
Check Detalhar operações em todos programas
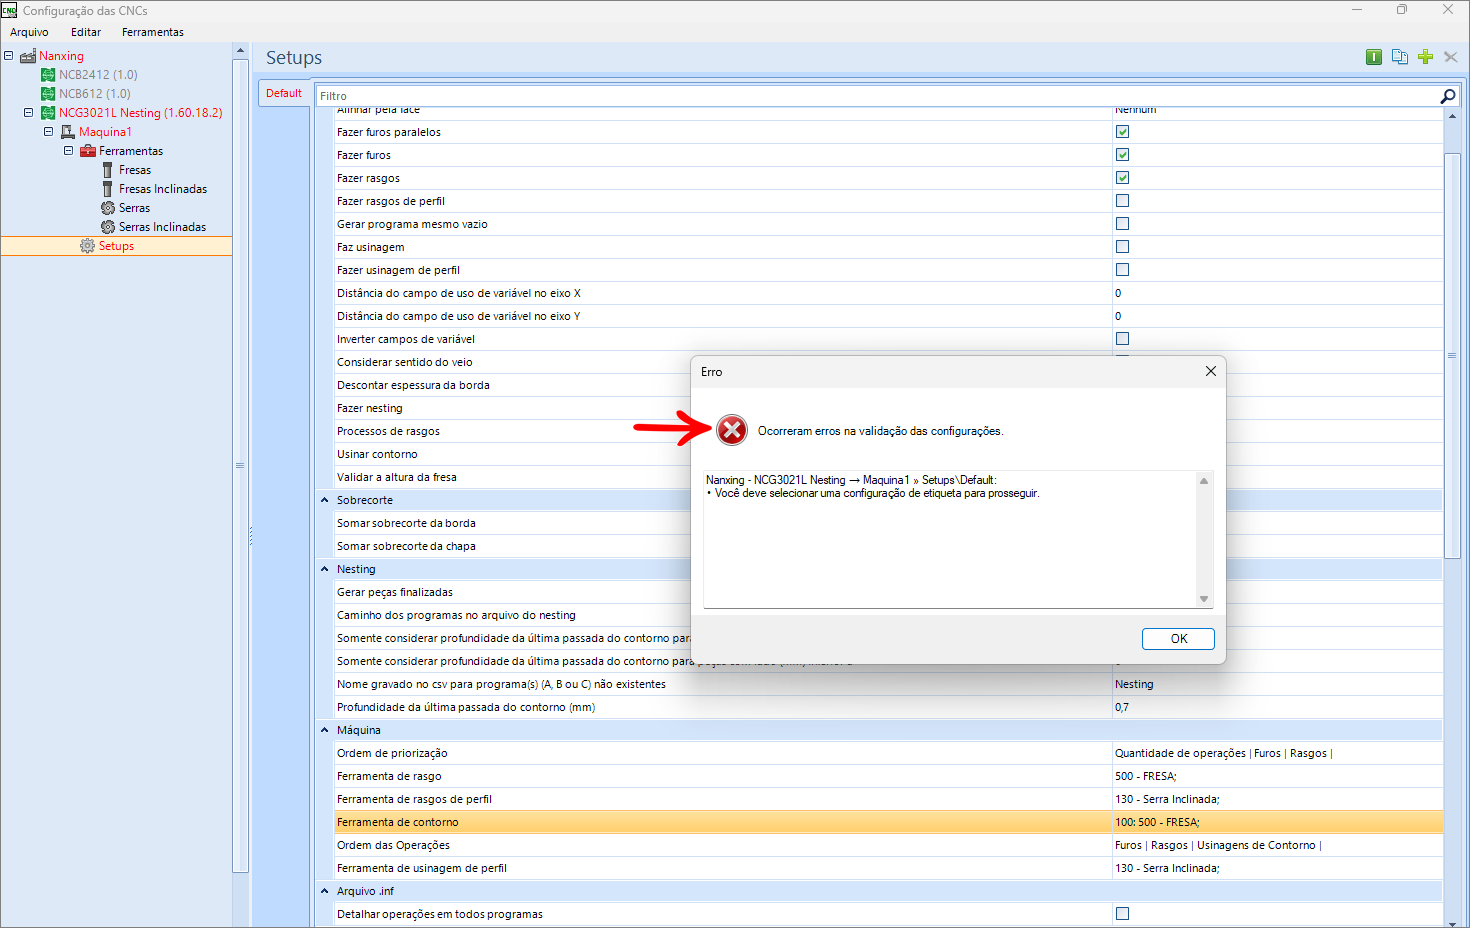[x=1122, y=914]
